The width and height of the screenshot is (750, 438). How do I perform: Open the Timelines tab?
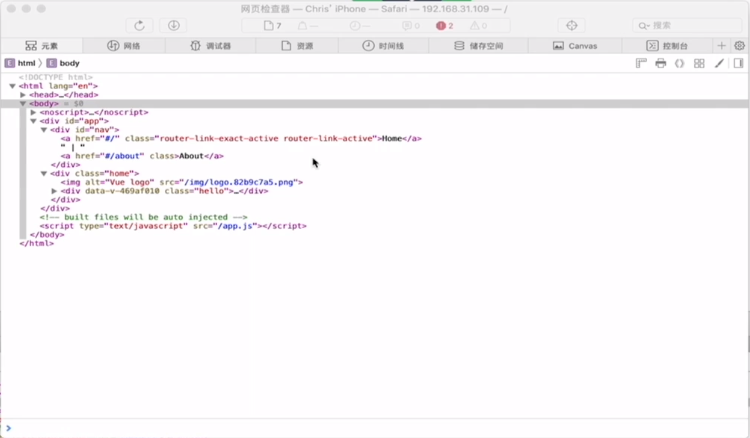(383, 46)
